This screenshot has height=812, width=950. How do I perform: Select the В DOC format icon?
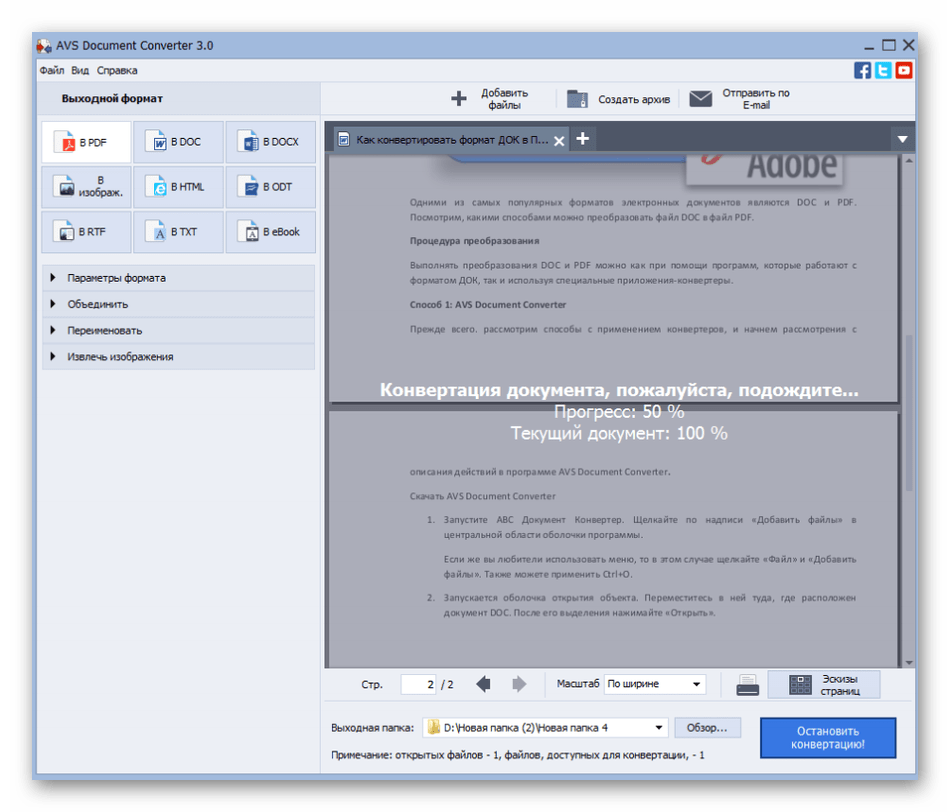178,142
